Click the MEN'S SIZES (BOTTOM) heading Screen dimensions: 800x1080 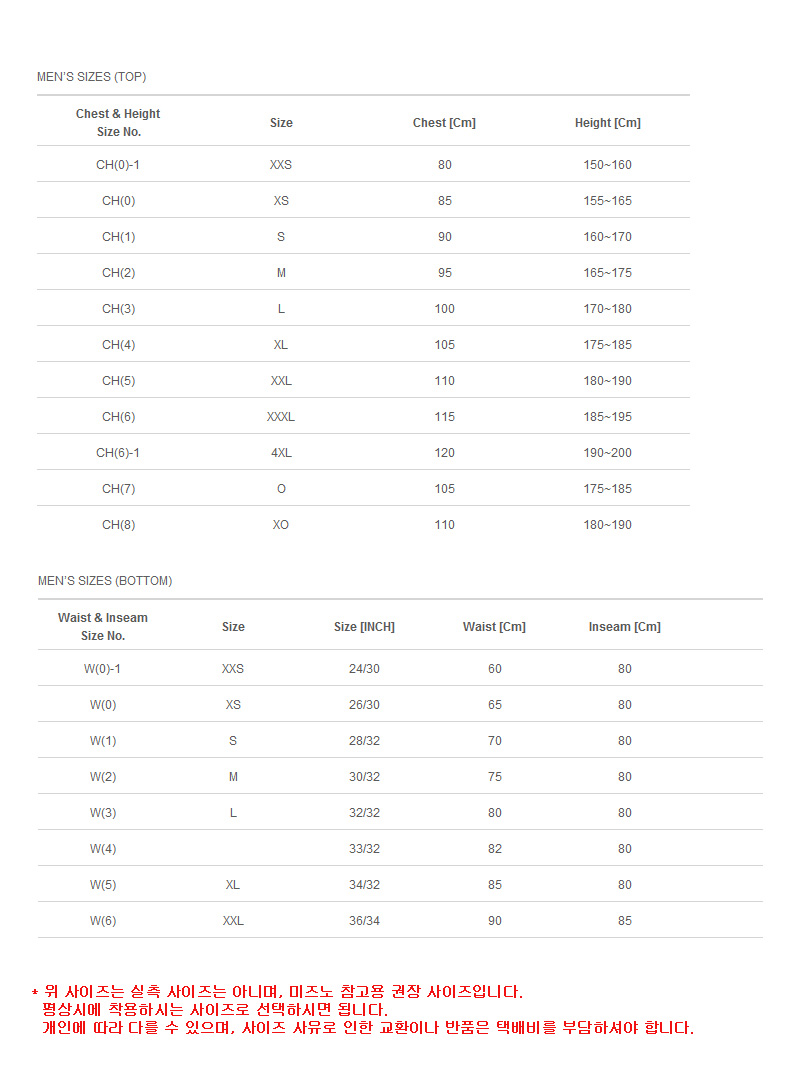point(105,581)
